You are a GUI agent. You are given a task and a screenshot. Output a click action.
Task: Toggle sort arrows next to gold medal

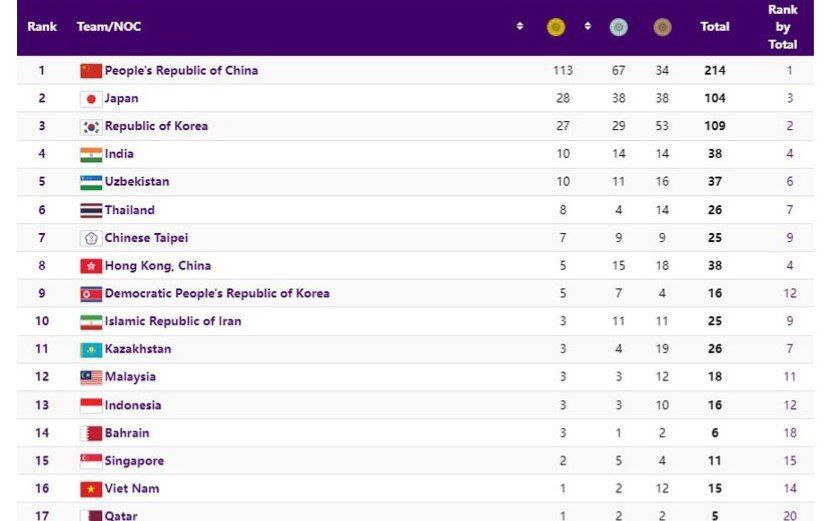(588, 26)
